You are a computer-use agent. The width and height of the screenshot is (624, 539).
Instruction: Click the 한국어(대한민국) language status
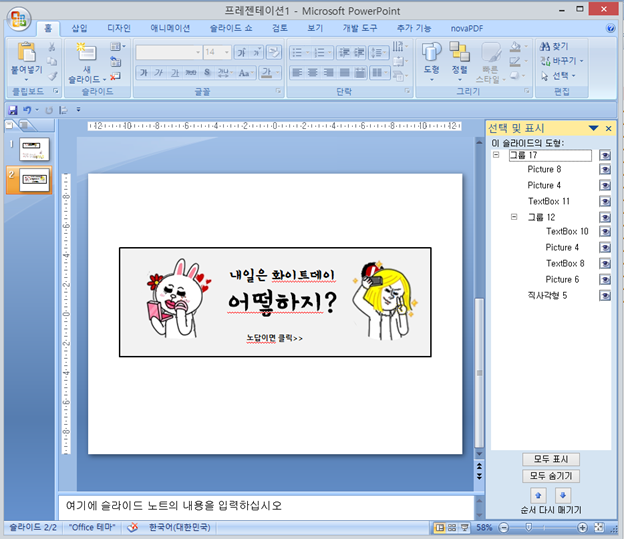179,527
